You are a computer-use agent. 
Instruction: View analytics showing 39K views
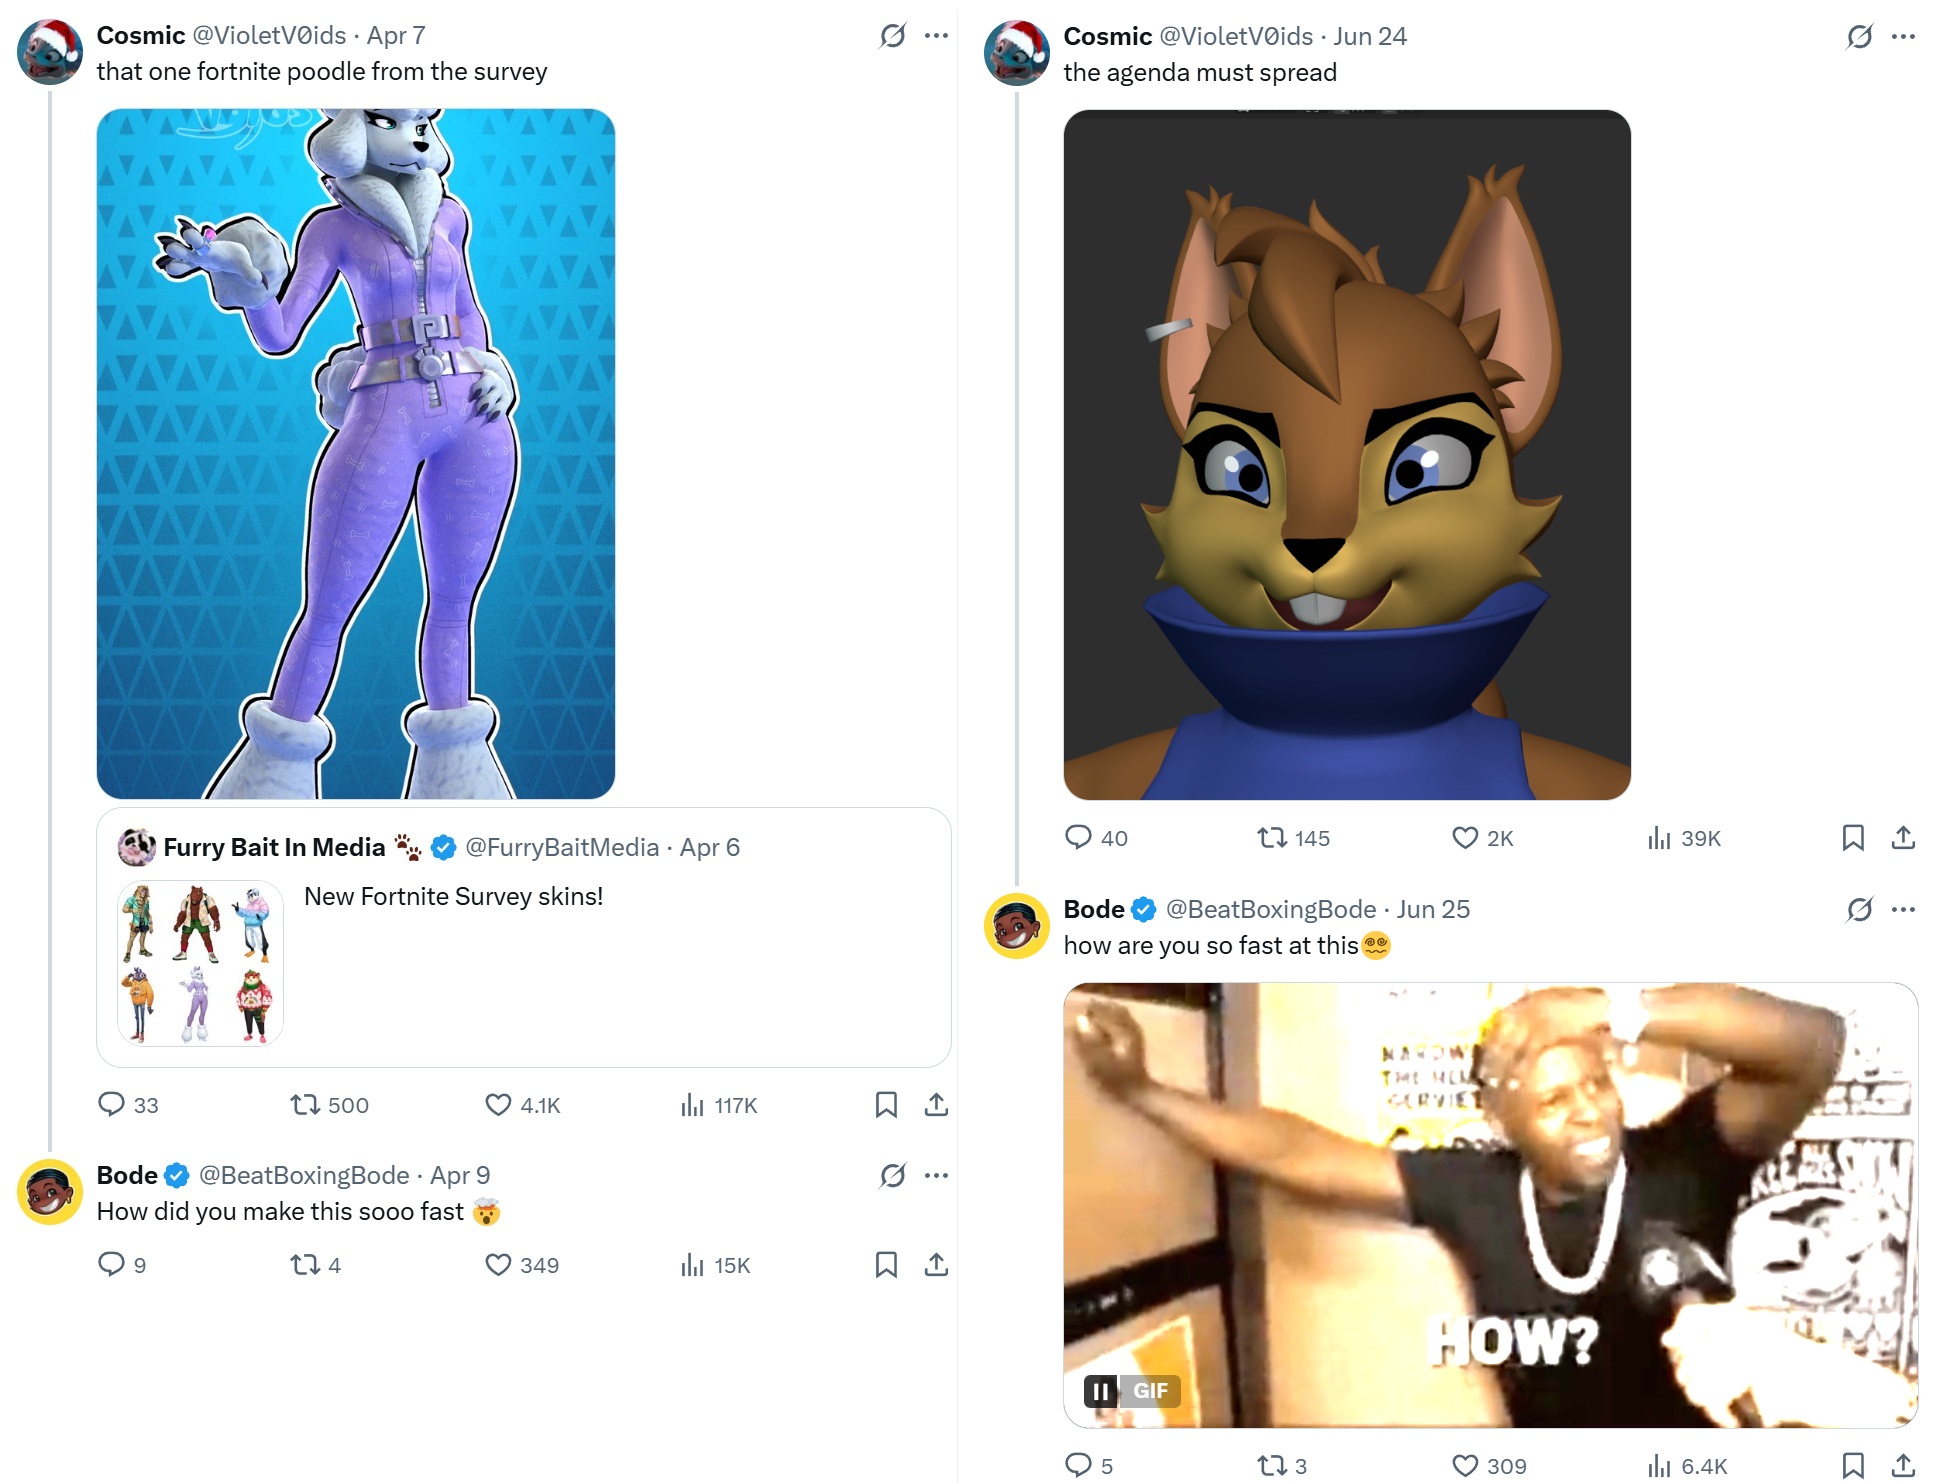(1684, 838)
